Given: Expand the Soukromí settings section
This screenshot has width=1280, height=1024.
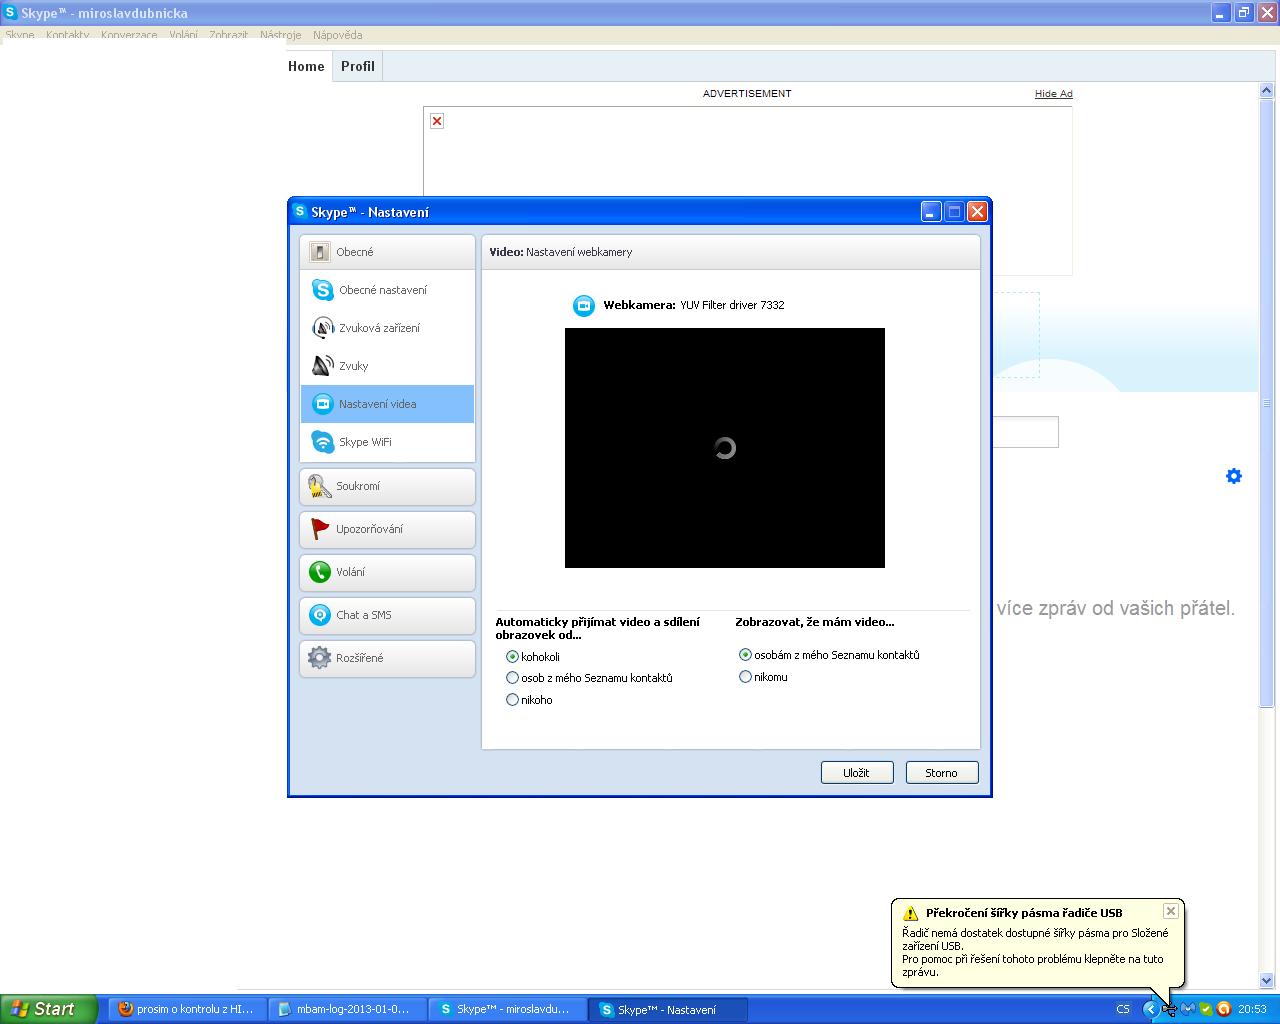Looking at the screenshot, I should (x=387, y=486).
